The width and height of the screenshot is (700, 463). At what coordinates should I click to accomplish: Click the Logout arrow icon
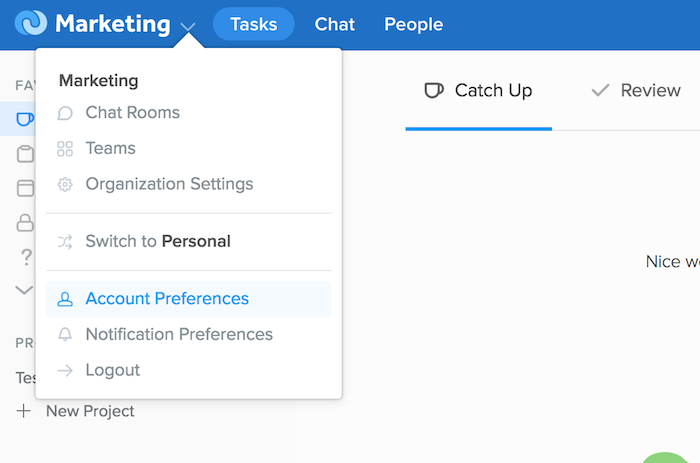[x=65, y=370]
